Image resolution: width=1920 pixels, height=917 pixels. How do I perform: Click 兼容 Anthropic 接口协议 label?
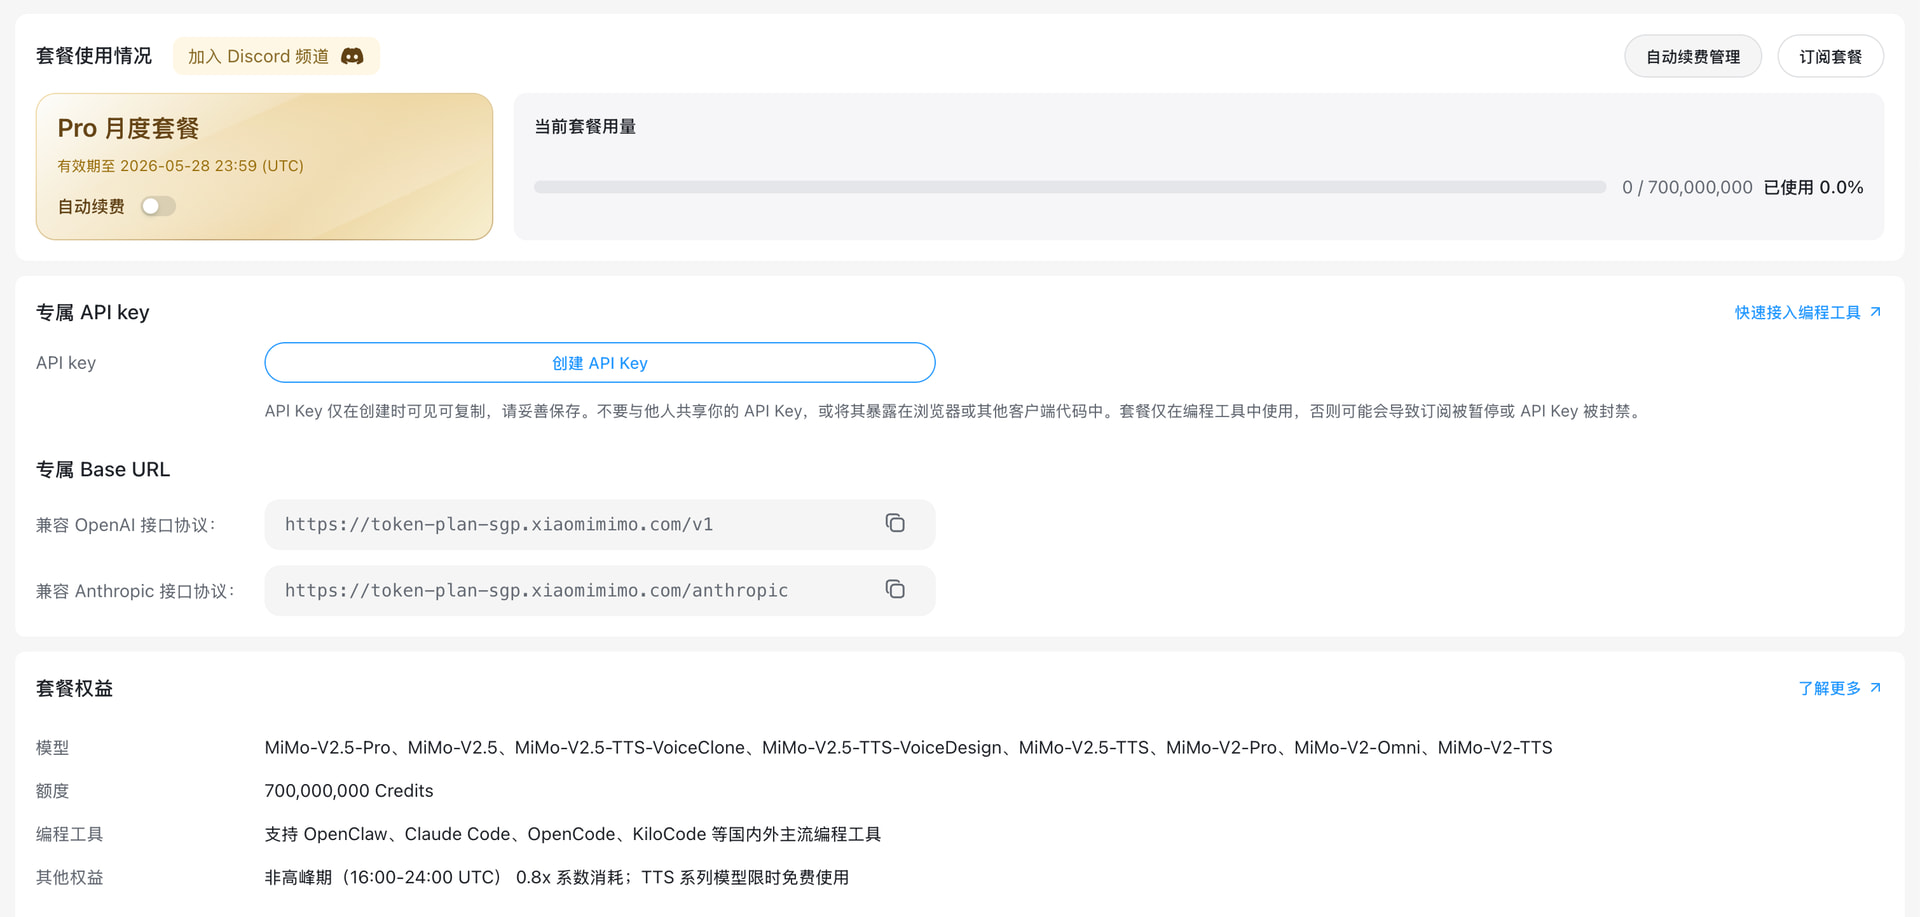(135, 591)
